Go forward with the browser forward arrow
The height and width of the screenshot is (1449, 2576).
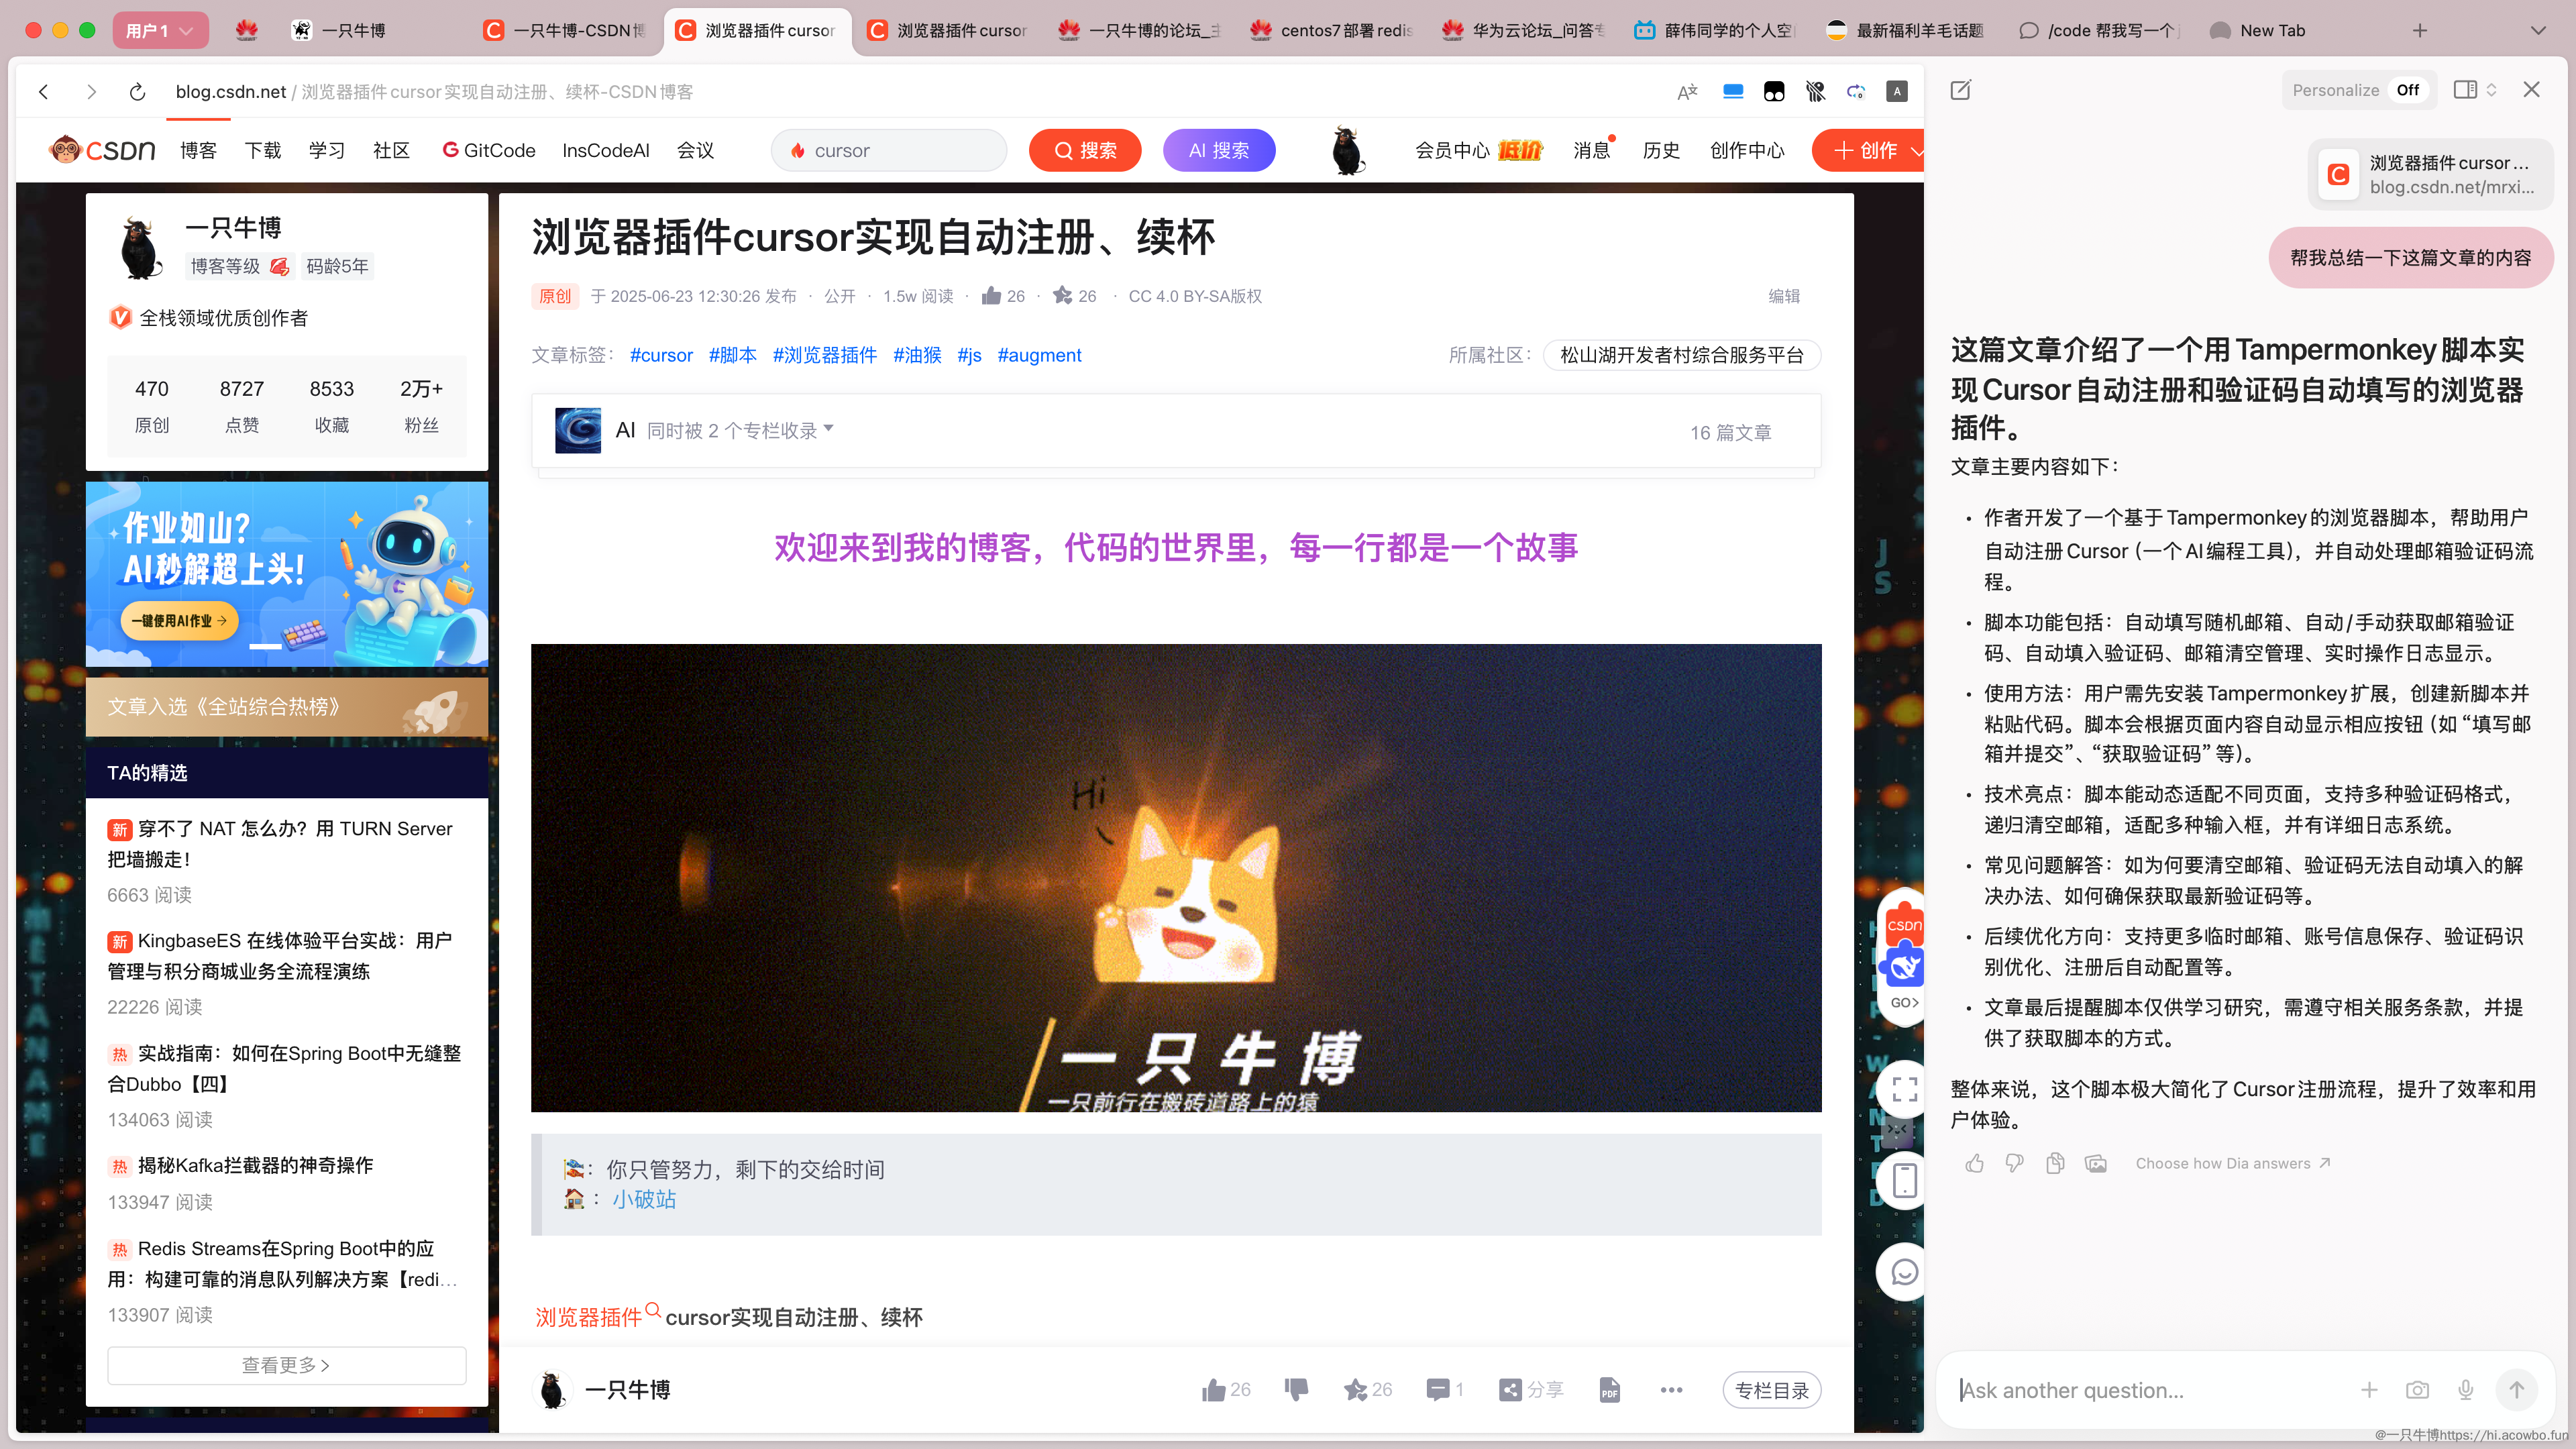(x=91, y=91)
